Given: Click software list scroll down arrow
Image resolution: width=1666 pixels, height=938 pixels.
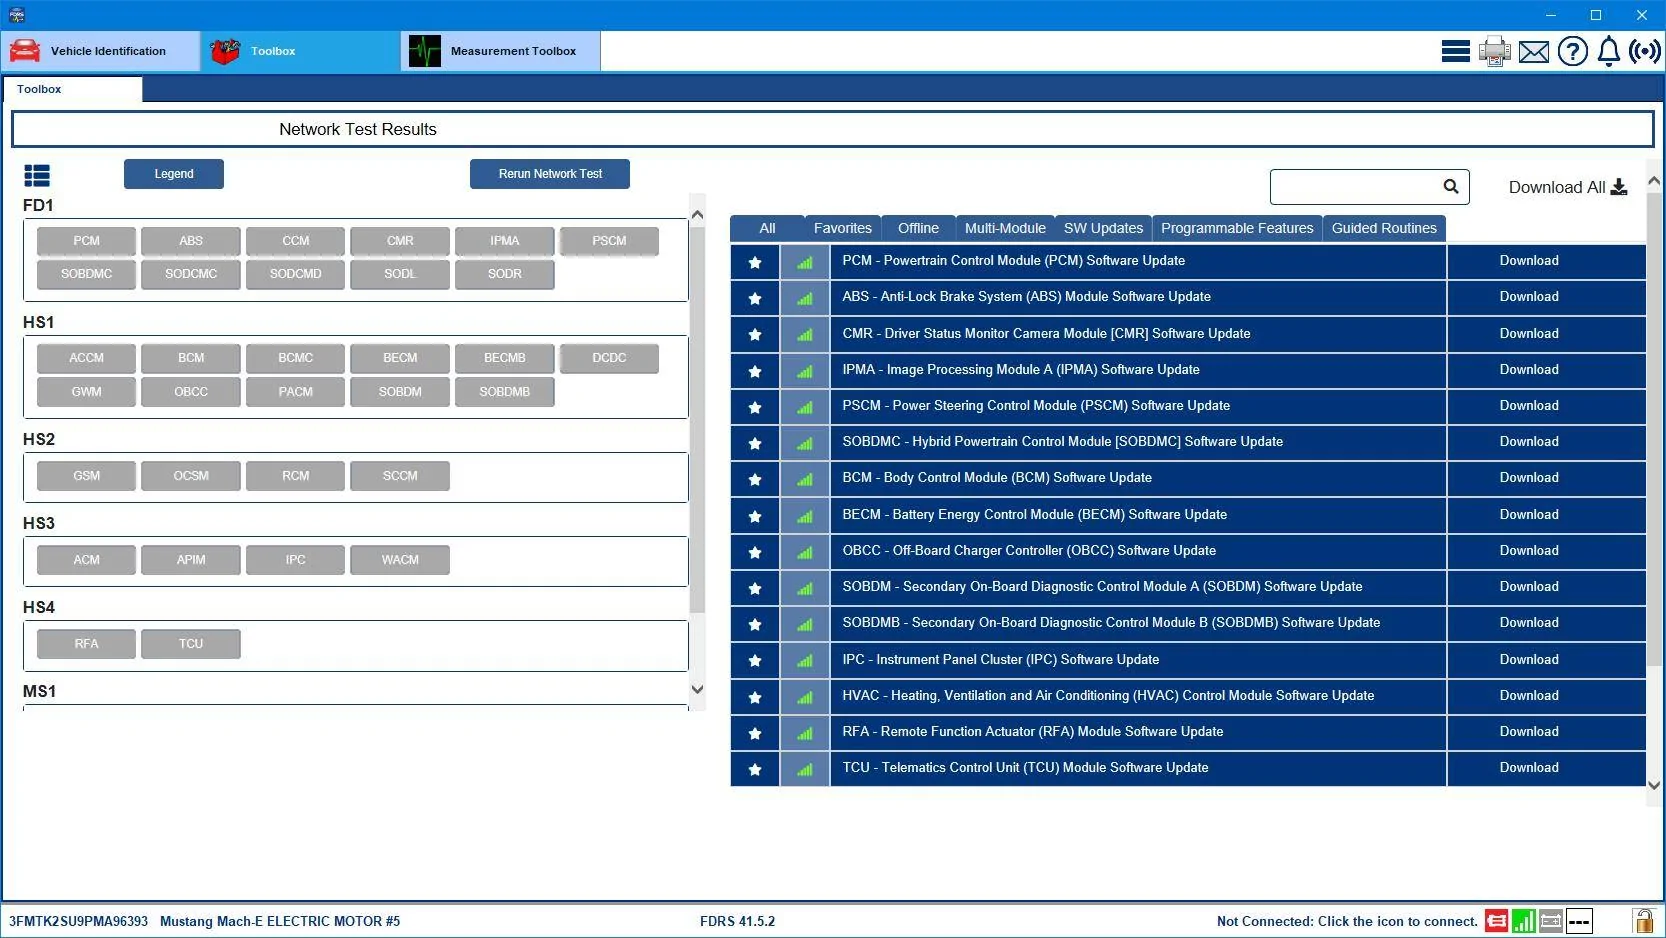Looking at the screenshot, I should (1654, 786).
